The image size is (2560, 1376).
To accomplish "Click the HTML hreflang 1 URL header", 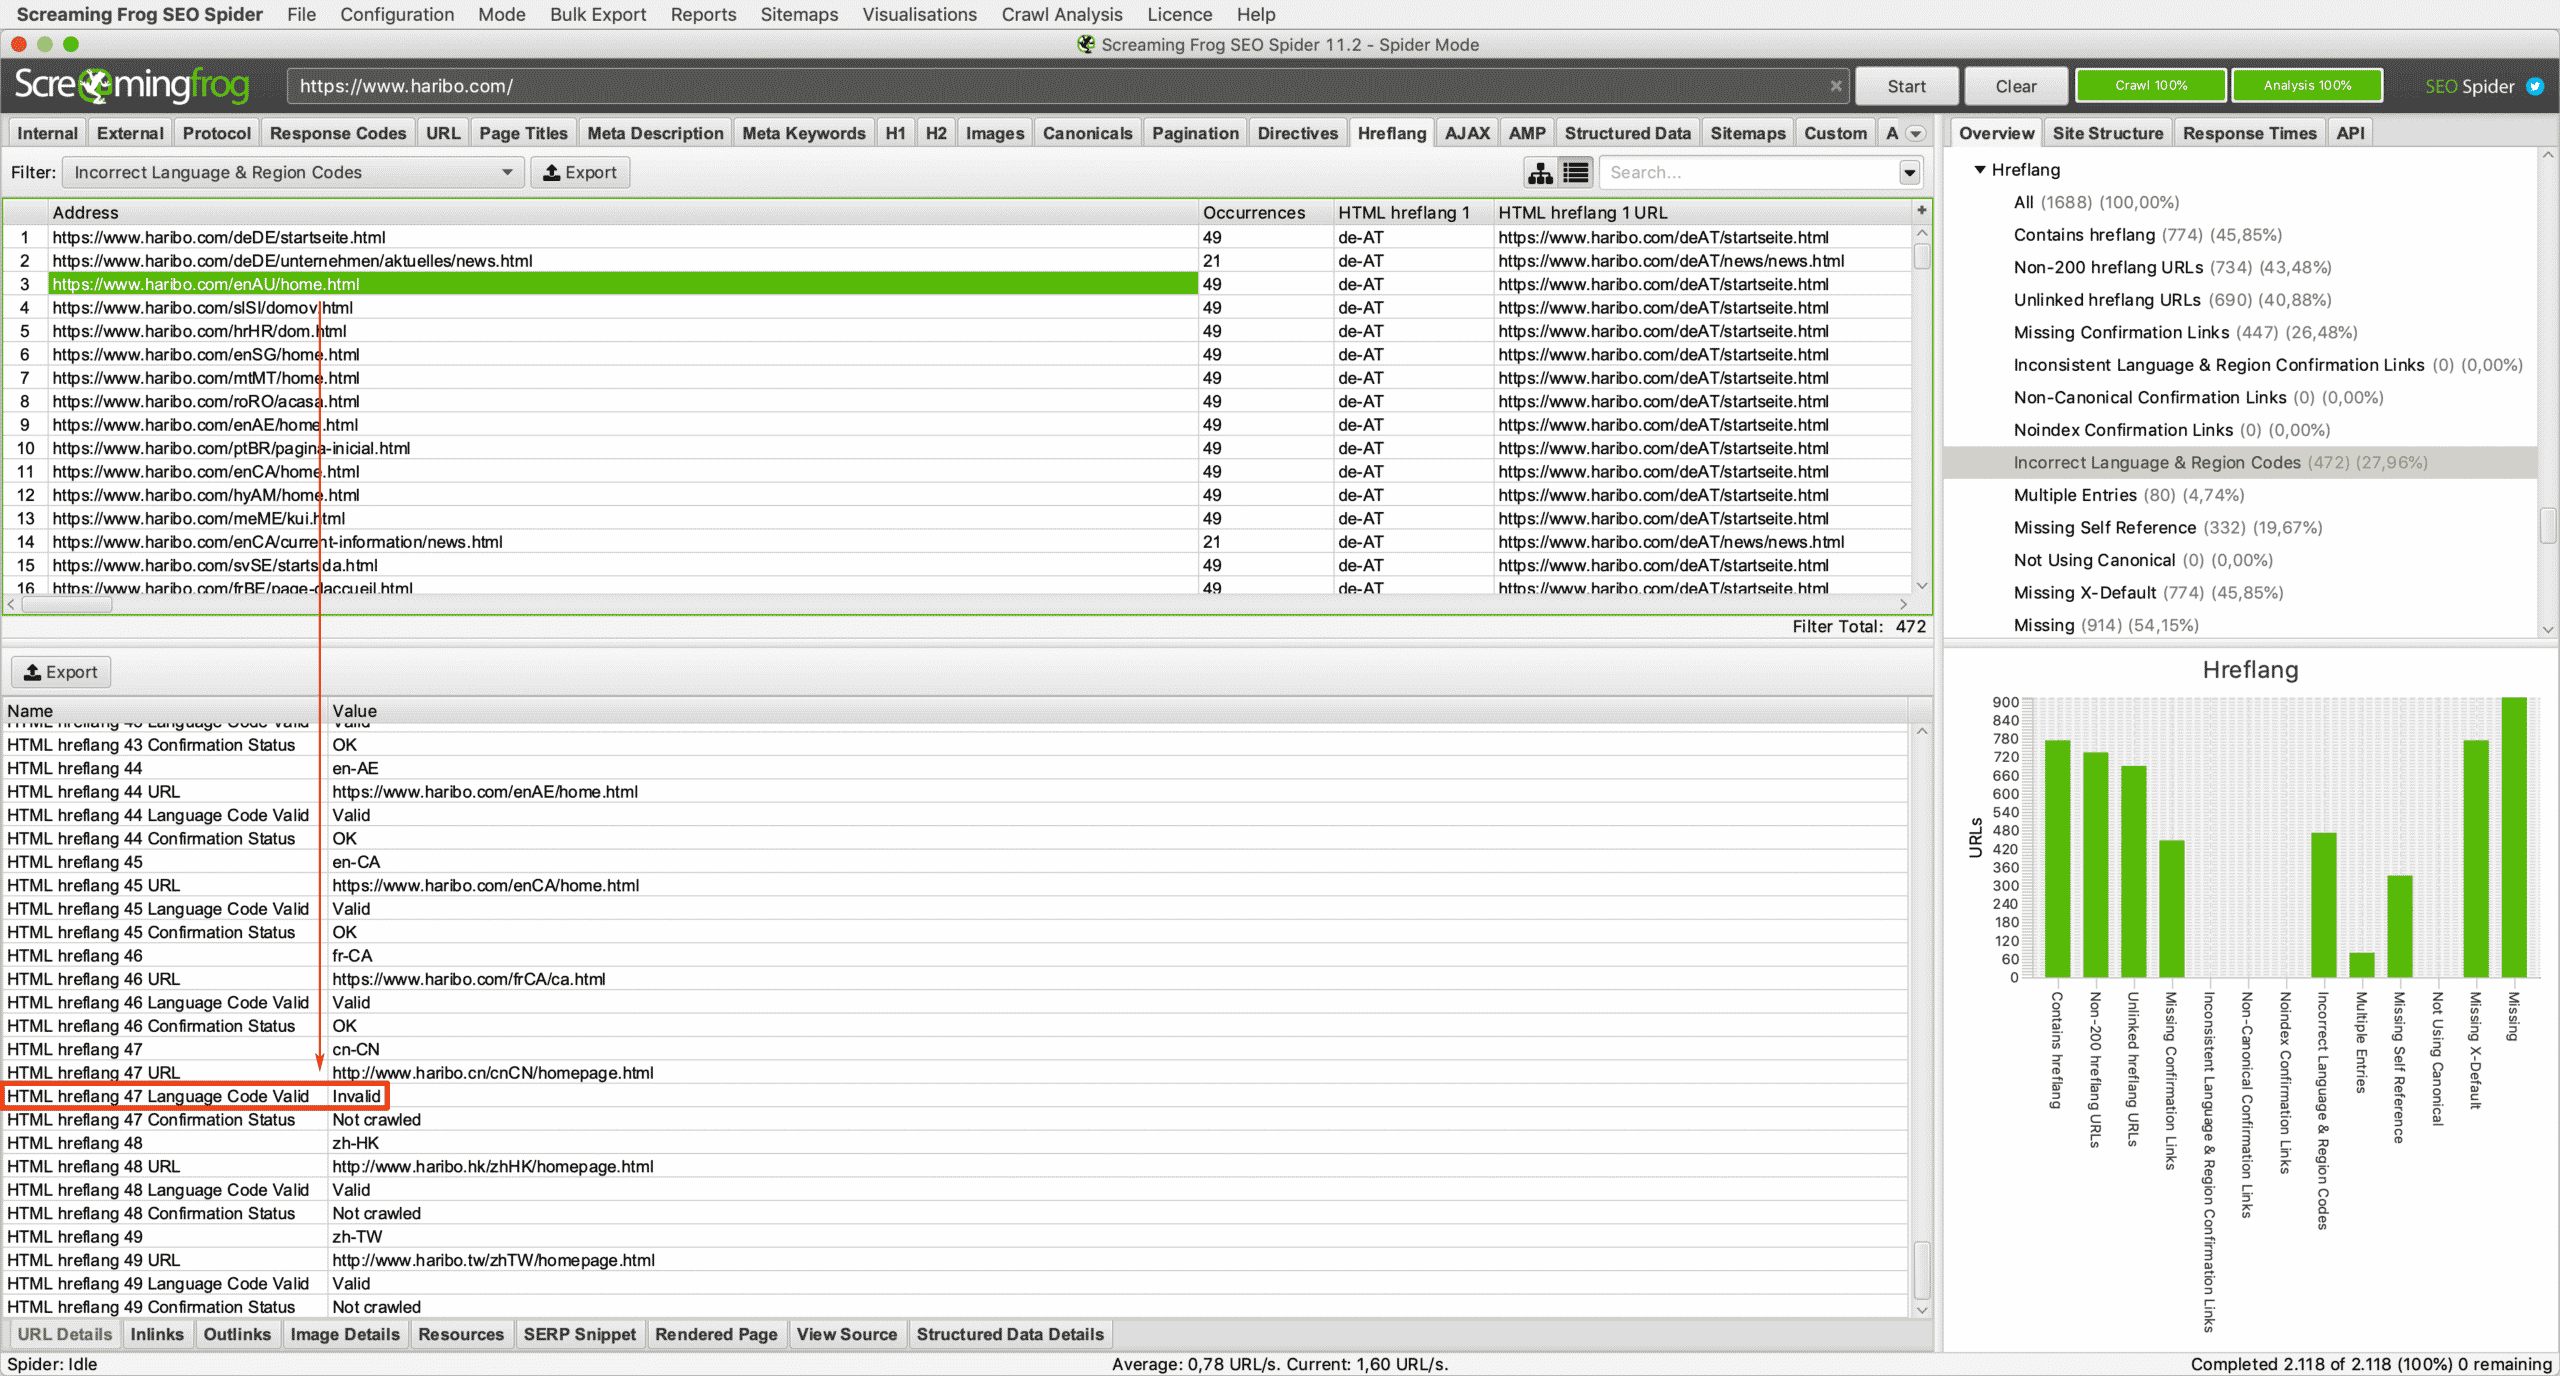I will coord(1703,212).
